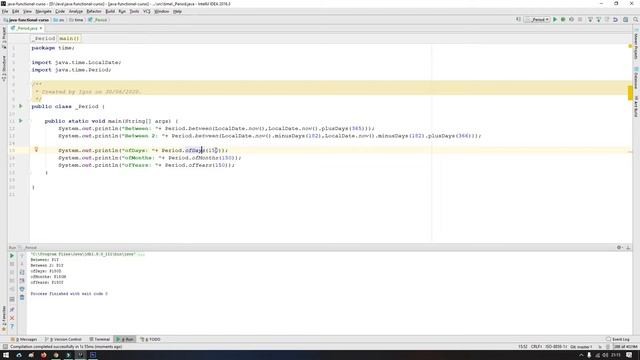Click the yellow warning stripe on editor scrollbar

pyautogui.click(x=630, y=93)
